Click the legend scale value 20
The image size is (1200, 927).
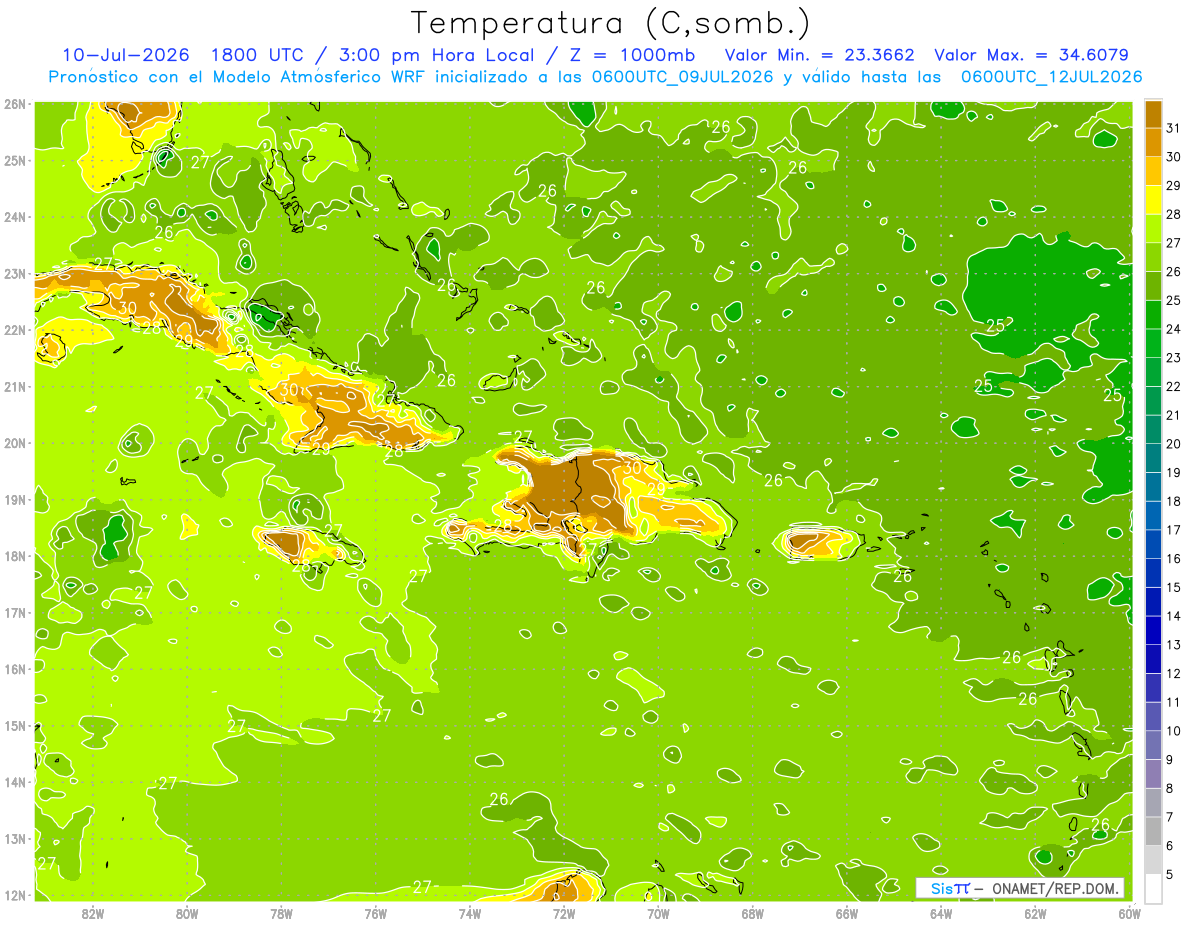coord(1173,443)
